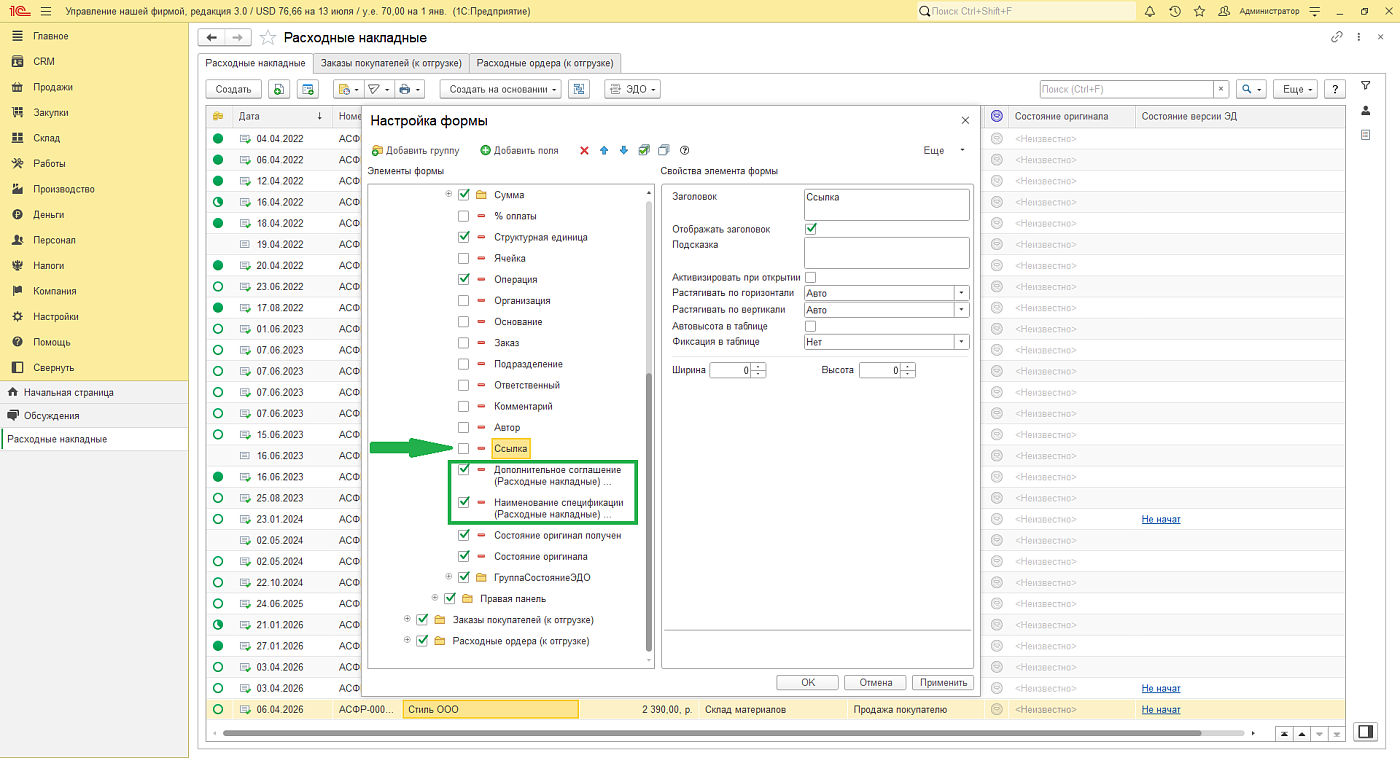Confirm the form settings with OK
This screenshot has height=758, width=1400.
click(808, 682)
